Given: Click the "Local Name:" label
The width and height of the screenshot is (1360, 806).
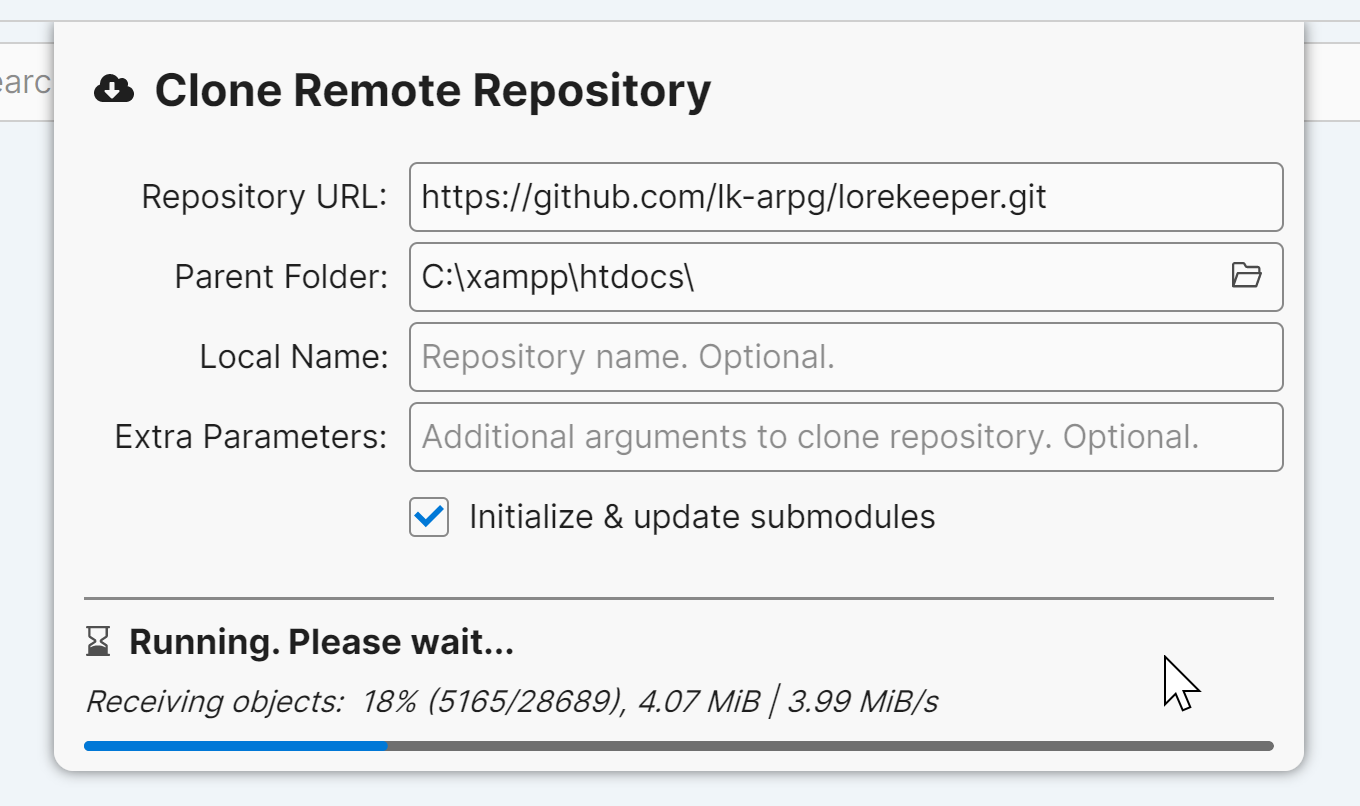Looking at the screenshot, I should [294, 357].
